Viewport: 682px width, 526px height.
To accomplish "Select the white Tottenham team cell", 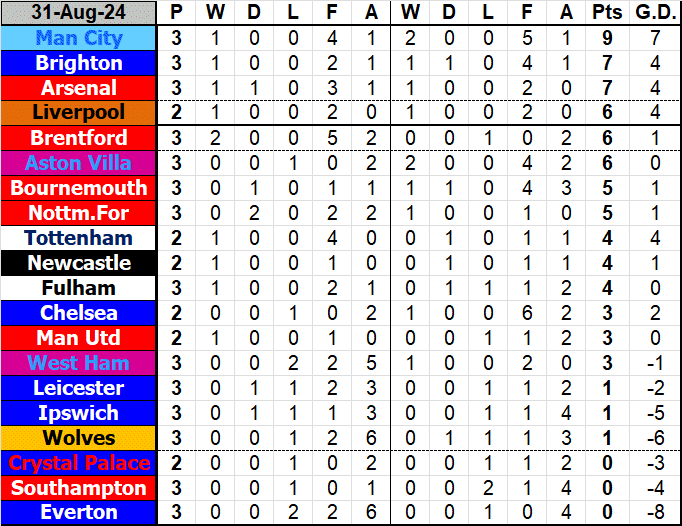I will tap(79, 238).
